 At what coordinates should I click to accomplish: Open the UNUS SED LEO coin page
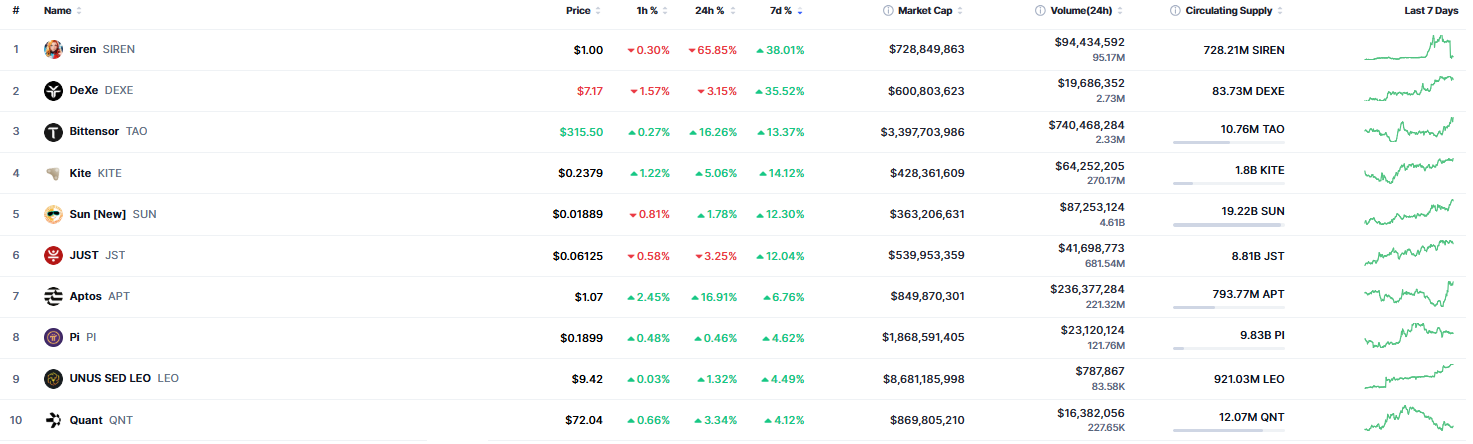[x=110, y=379]
